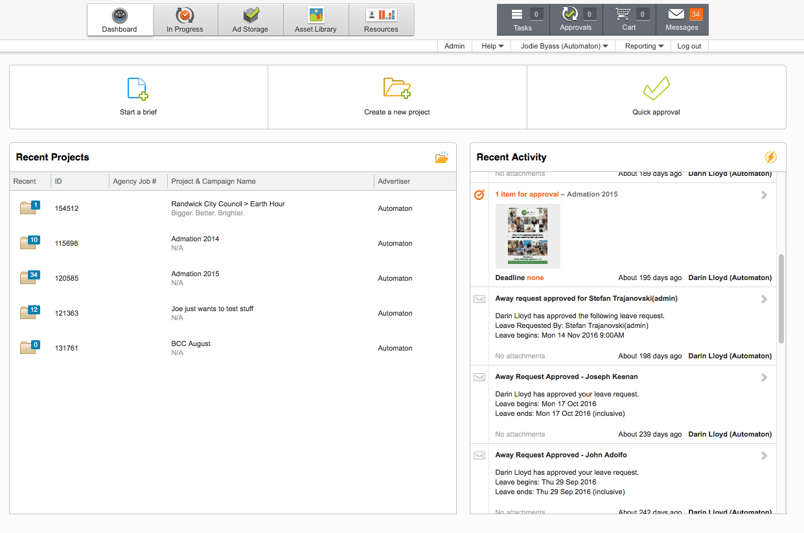
Task: Go to the Asset Library tab
Action: (315, 20)
